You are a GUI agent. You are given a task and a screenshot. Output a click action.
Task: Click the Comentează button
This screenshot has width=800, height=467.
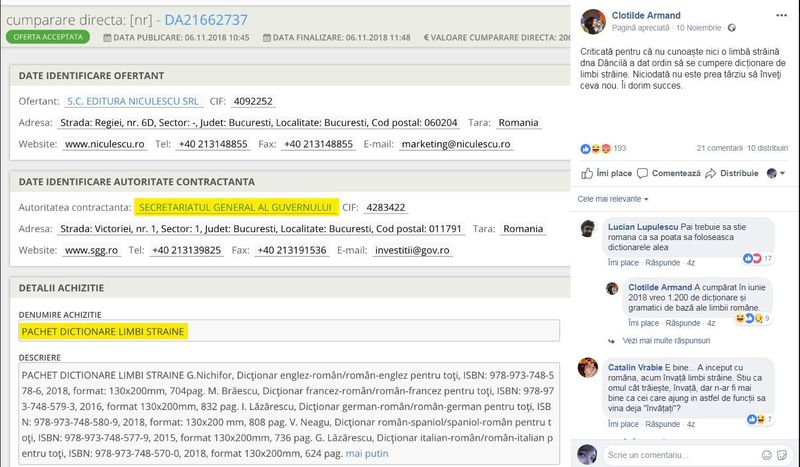tap(669, 173)
